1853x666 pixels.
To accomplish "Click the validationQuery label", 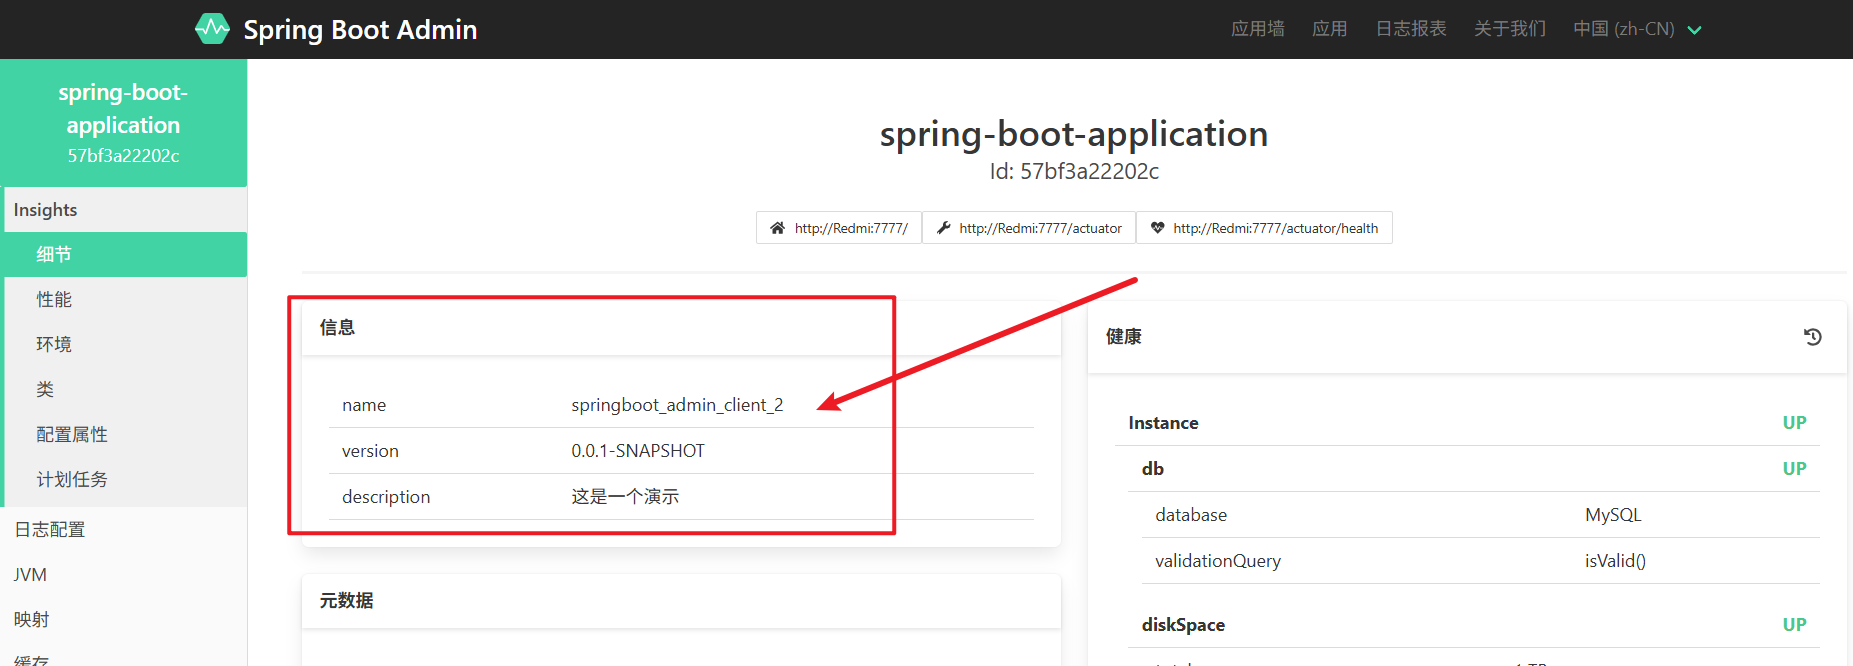I will [1218, 561].
